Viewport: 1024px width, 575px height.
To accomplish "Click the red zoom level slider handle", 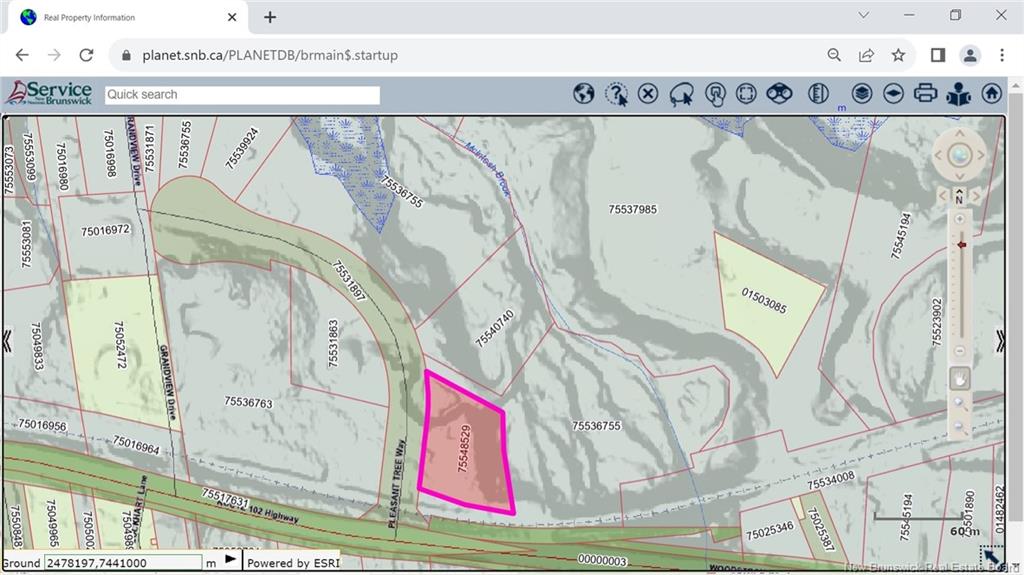I will point(961,244).
